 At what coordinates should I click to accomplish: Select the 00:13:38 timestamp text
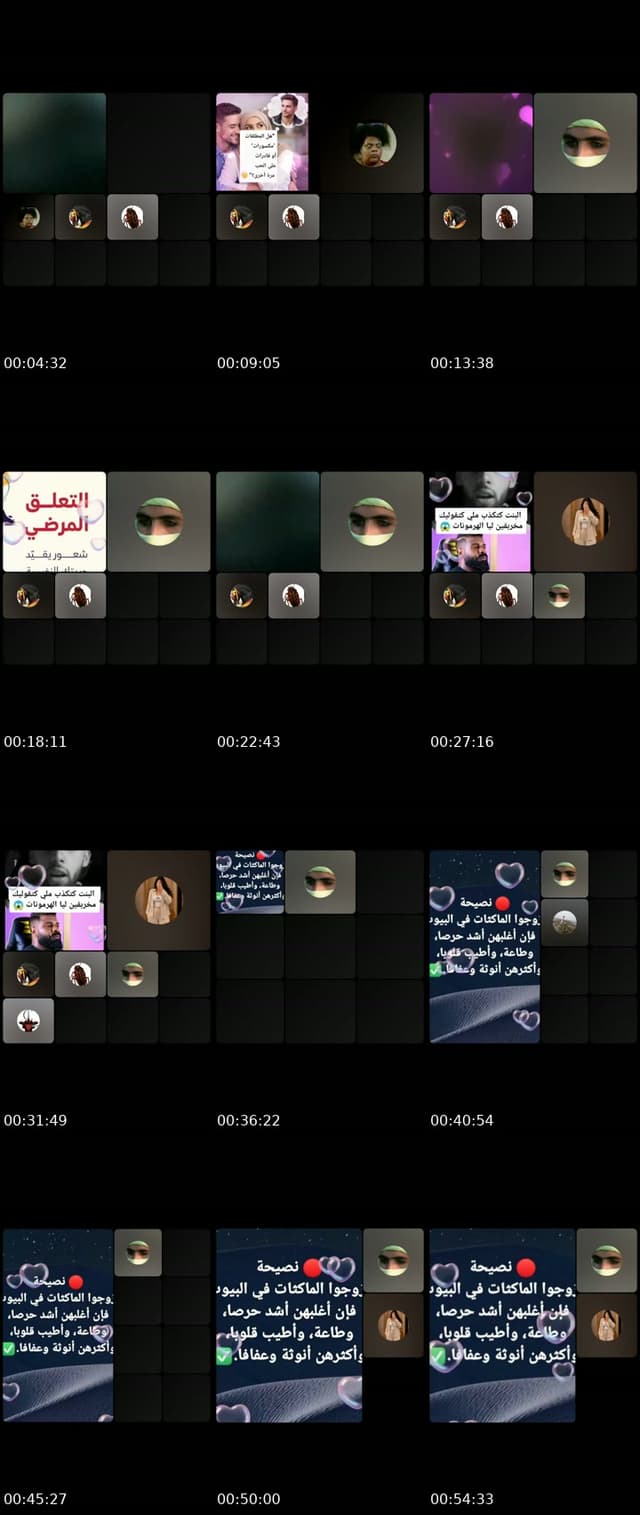[462, 363]
